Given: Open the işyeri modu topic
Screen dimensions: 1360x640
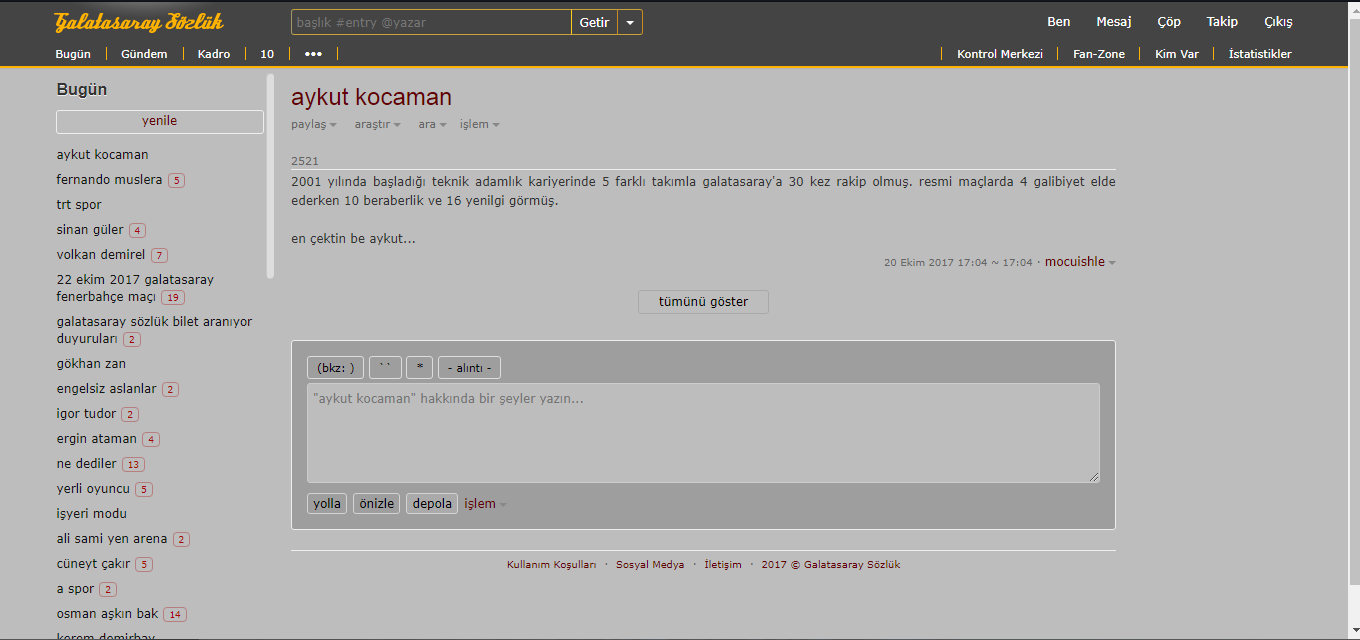Looking at the screenshot, I should [91, 514].
